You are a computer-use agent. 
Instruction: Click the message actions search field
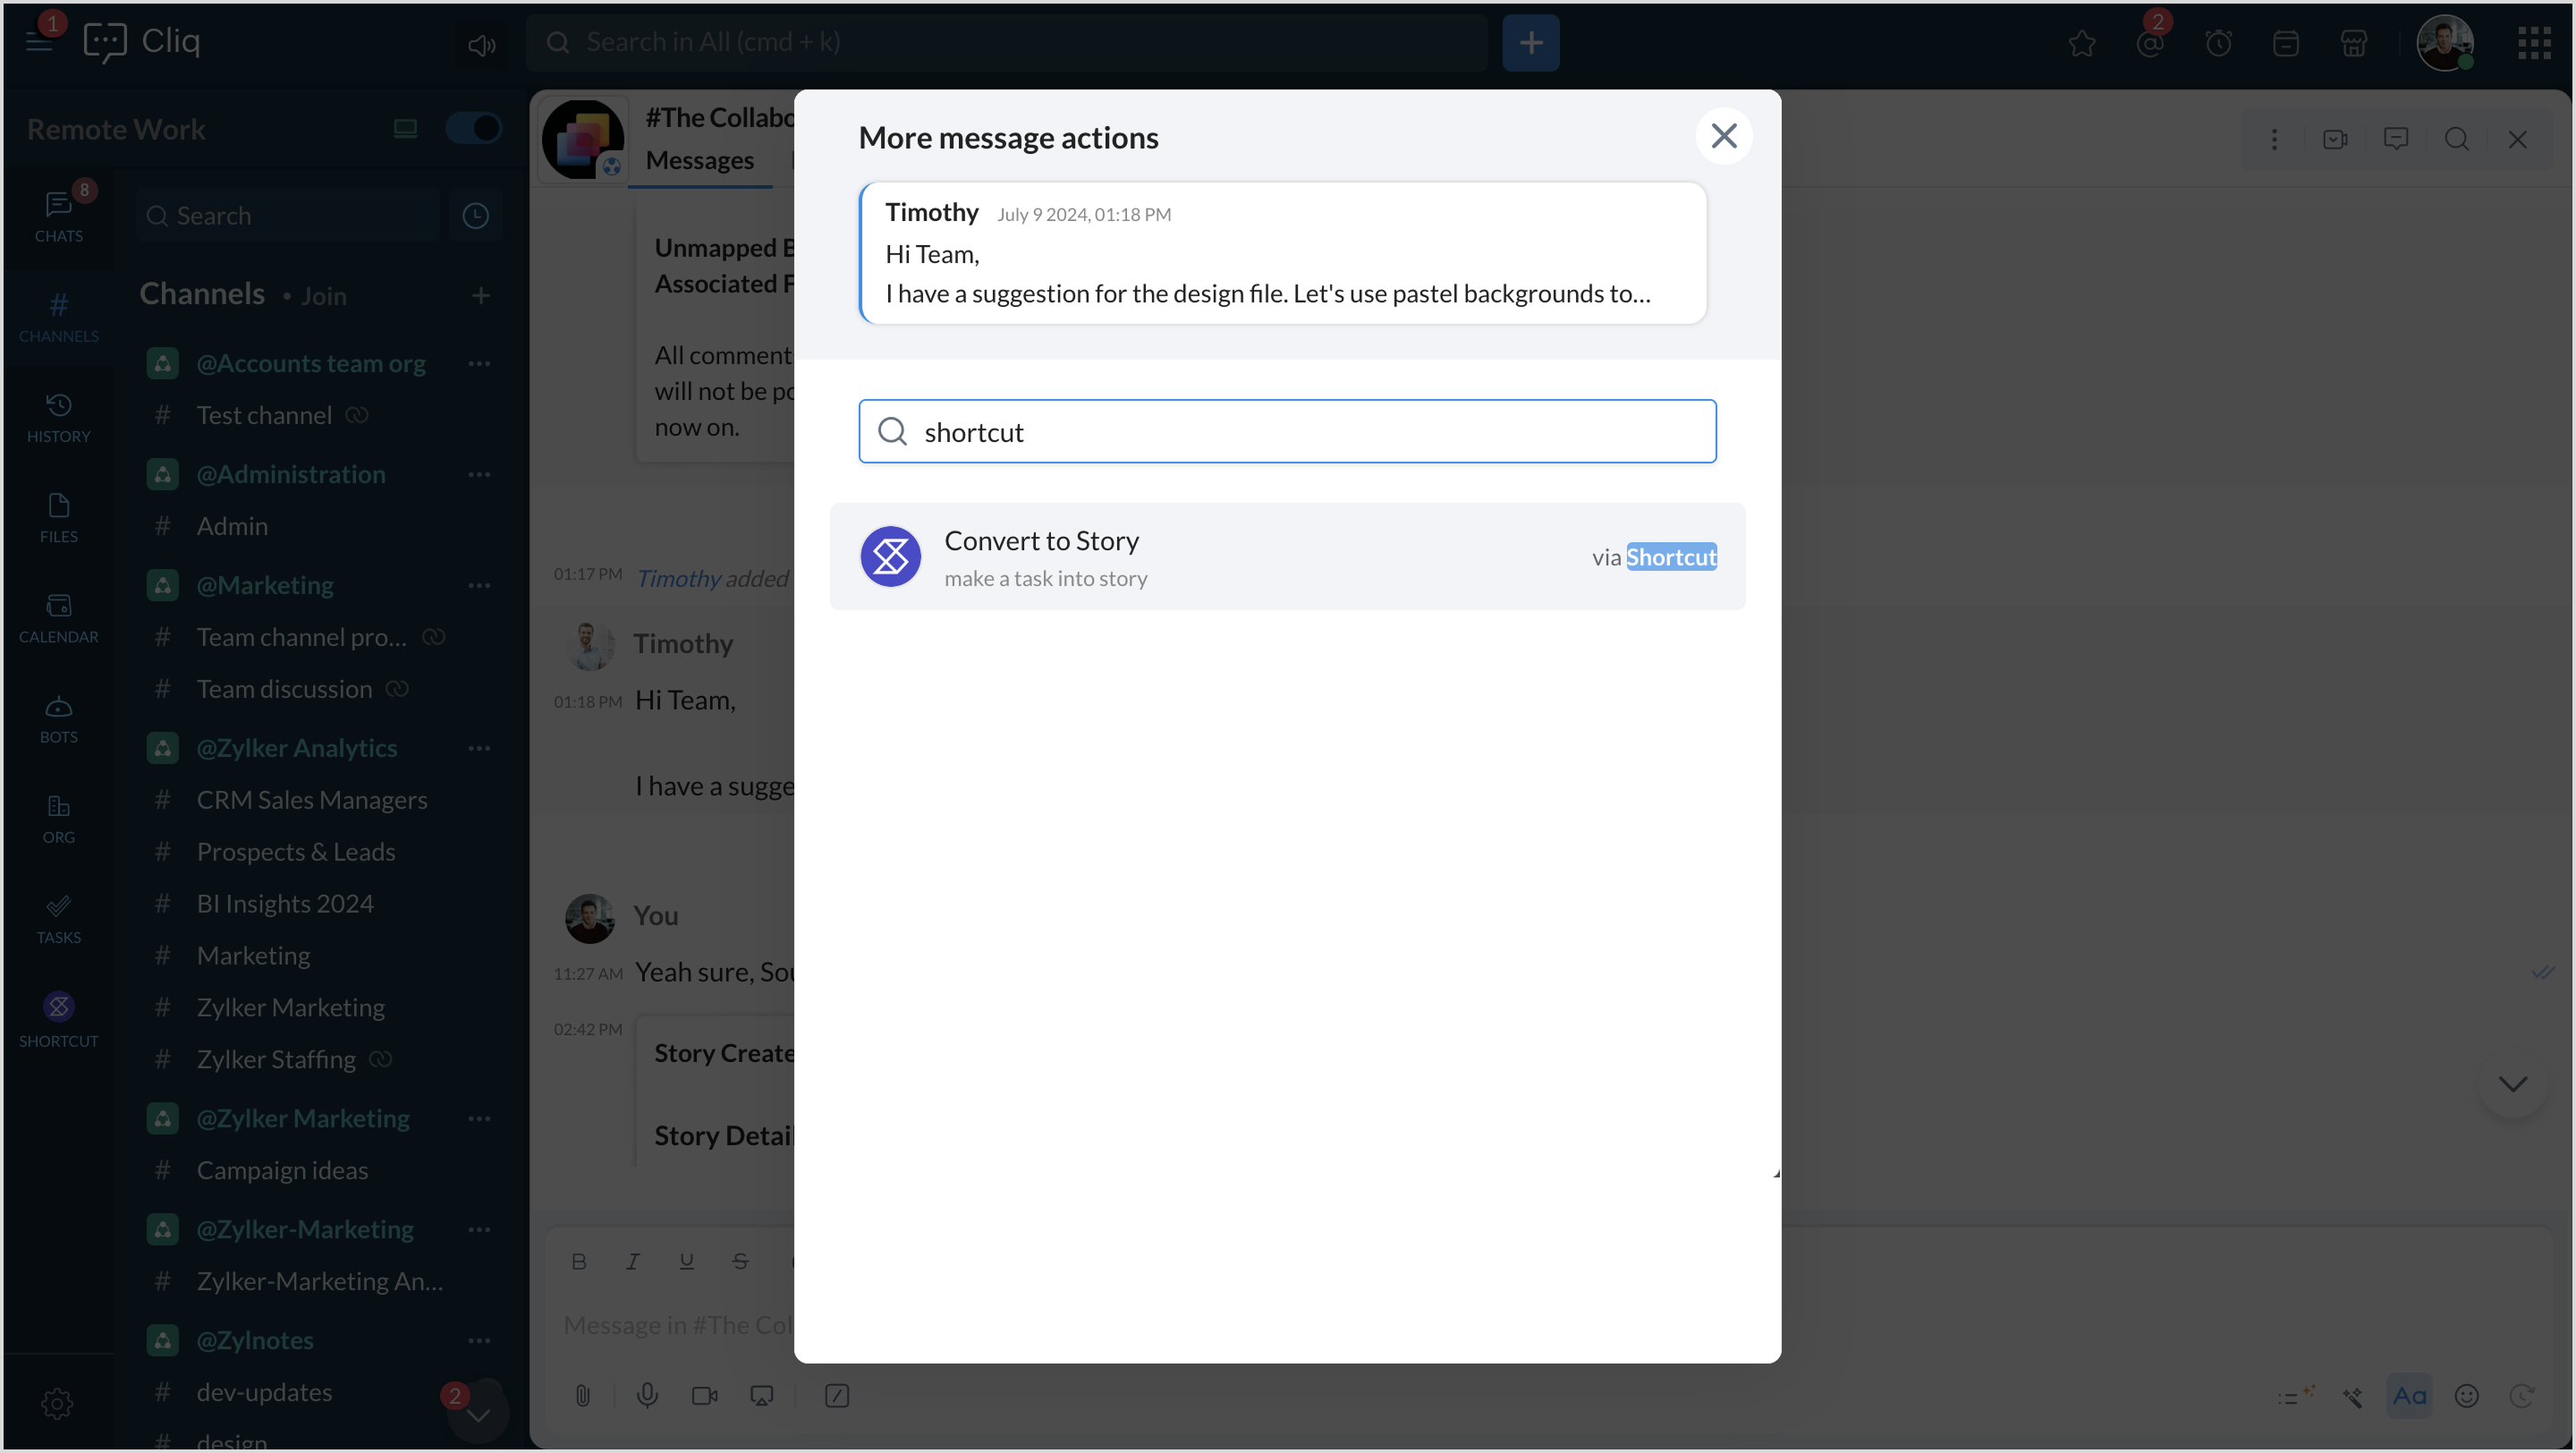1287,432
